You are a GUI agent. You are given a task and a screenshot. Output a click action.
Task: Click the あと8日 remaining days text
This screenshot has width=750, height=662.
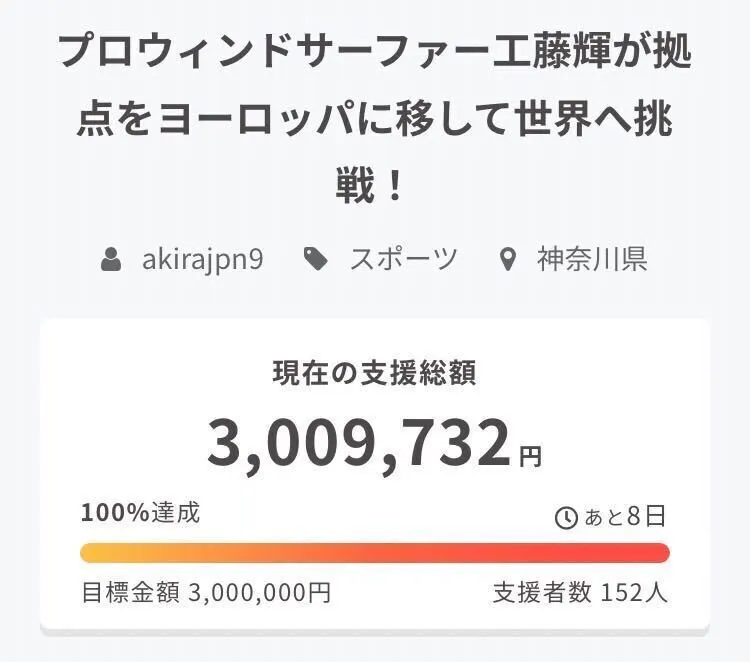point(625,517)
